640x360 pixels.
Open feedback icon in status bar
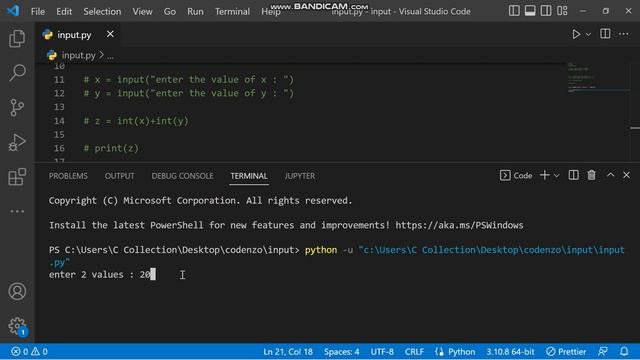coord(603,351)
